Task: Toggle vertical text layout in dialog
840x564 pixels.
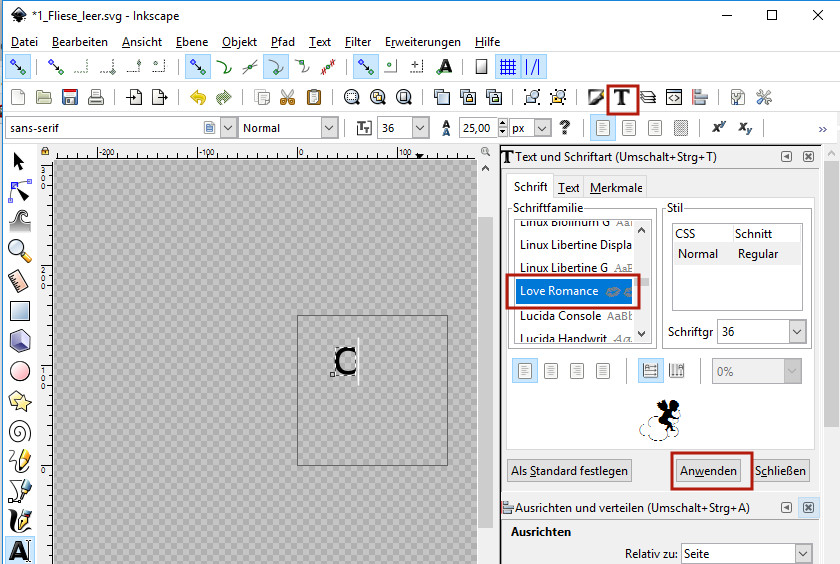Action: pyautogui.click(x=677, y=371)
